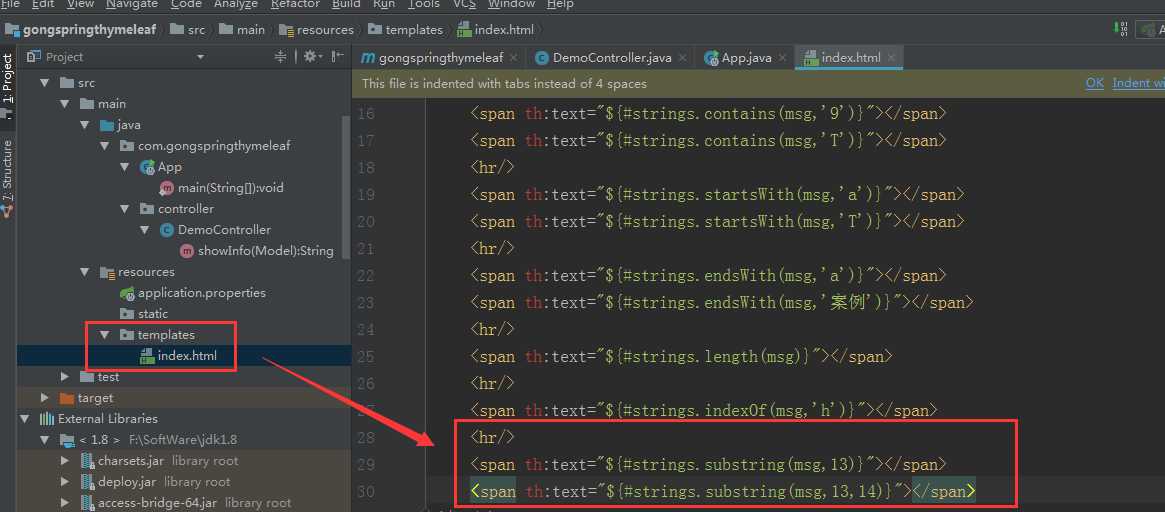The width and height of the screenshot is (1165, 512).
Task: Select the App class icon in the tree
Action: pyautogui.click(x=146, y=167)
